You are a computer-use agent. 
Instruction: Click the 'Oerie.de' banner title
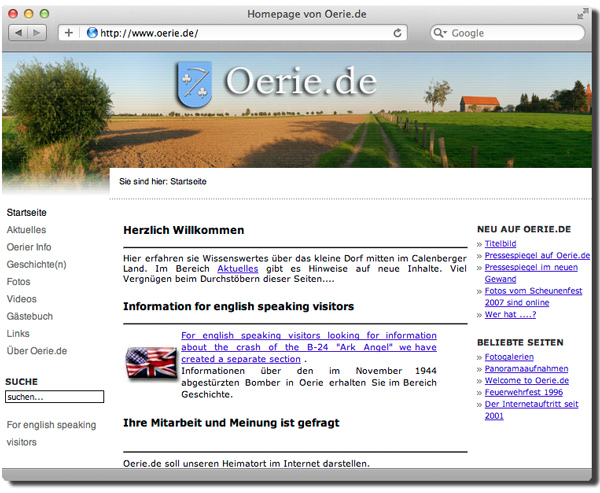[x=301, y=82]
